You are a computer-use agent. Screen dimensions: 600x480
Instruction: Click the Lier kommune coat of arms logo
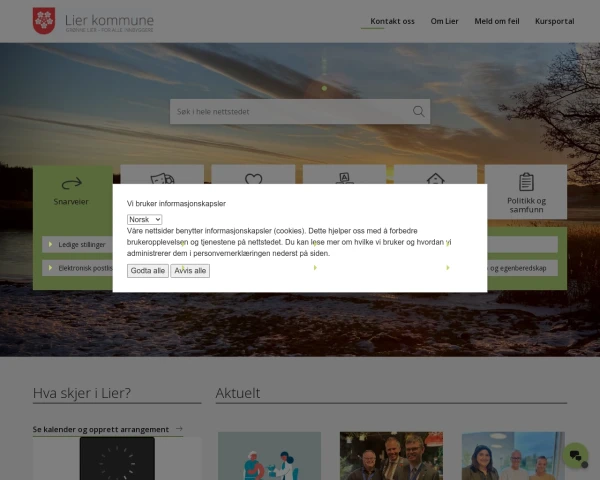[44, 20]
